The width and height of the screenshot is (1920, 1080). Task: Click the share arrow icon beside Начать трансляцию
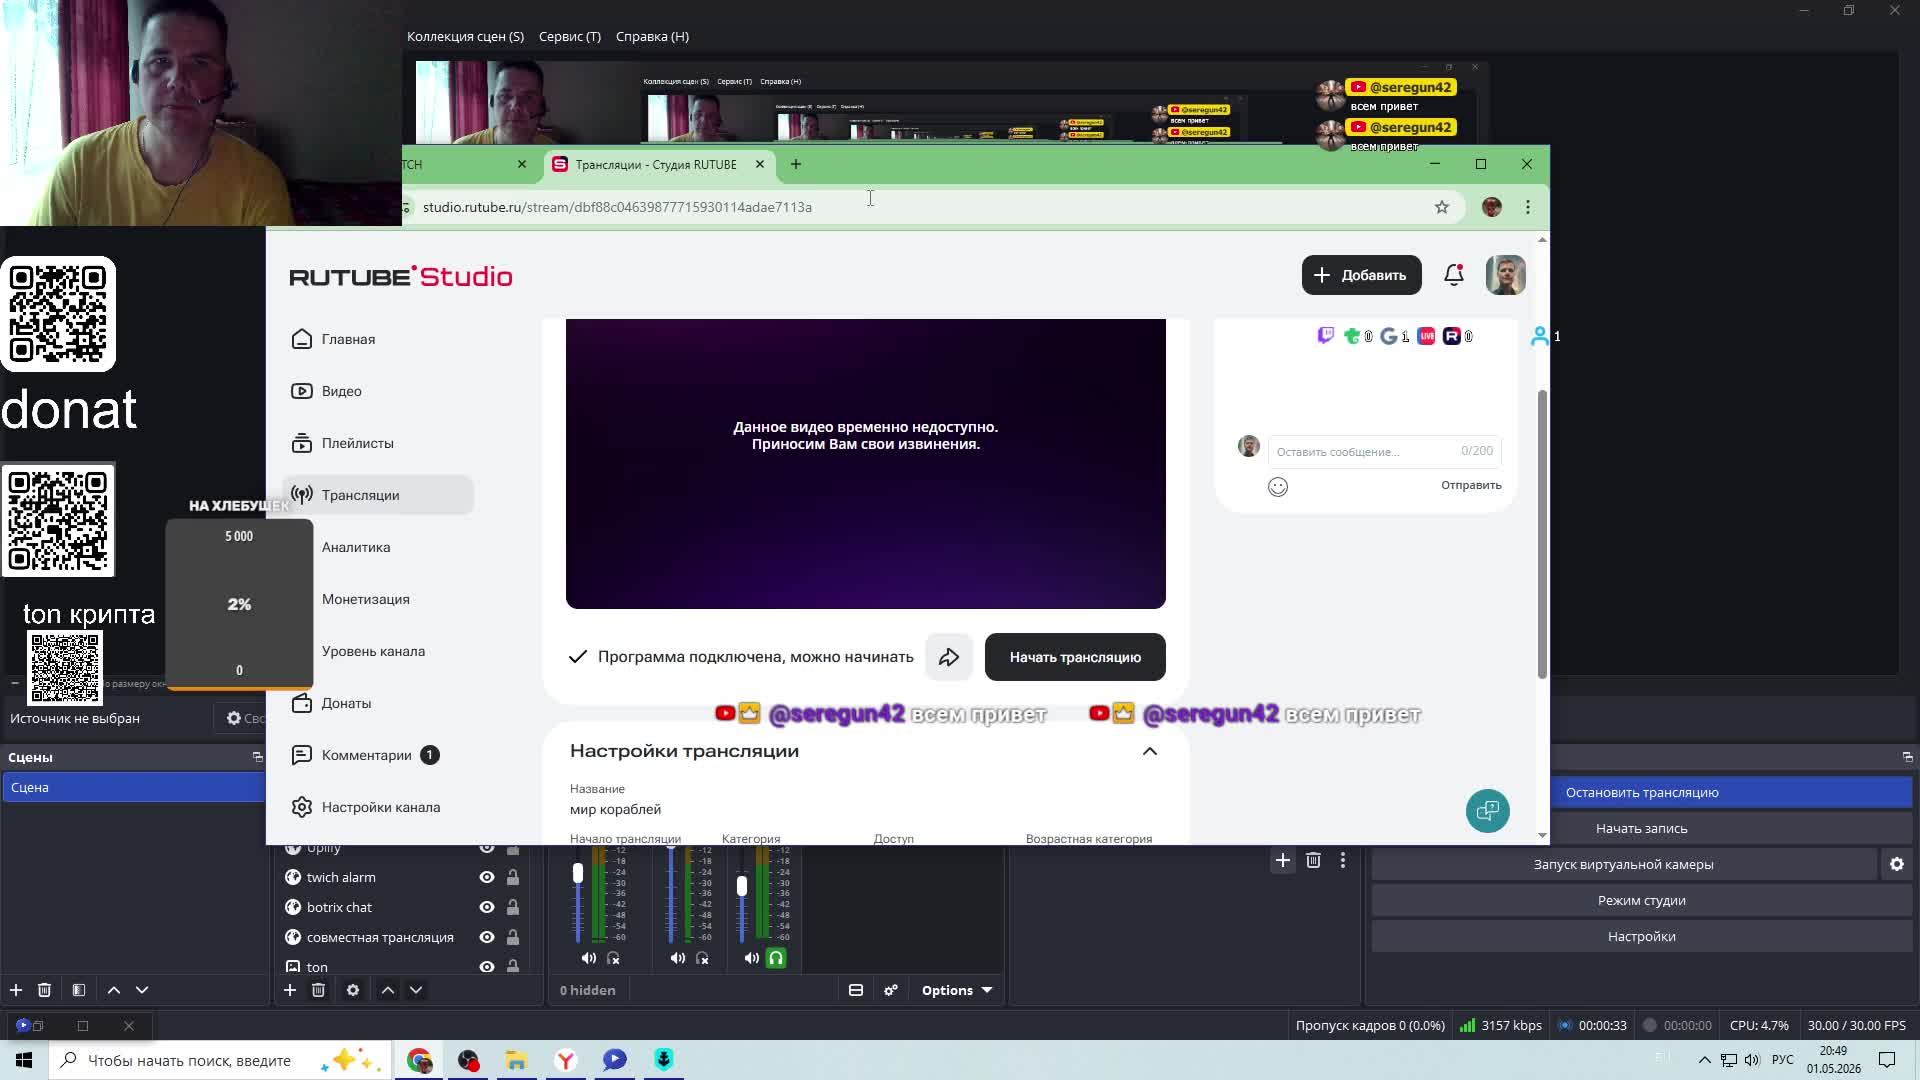tap(949, 657)
